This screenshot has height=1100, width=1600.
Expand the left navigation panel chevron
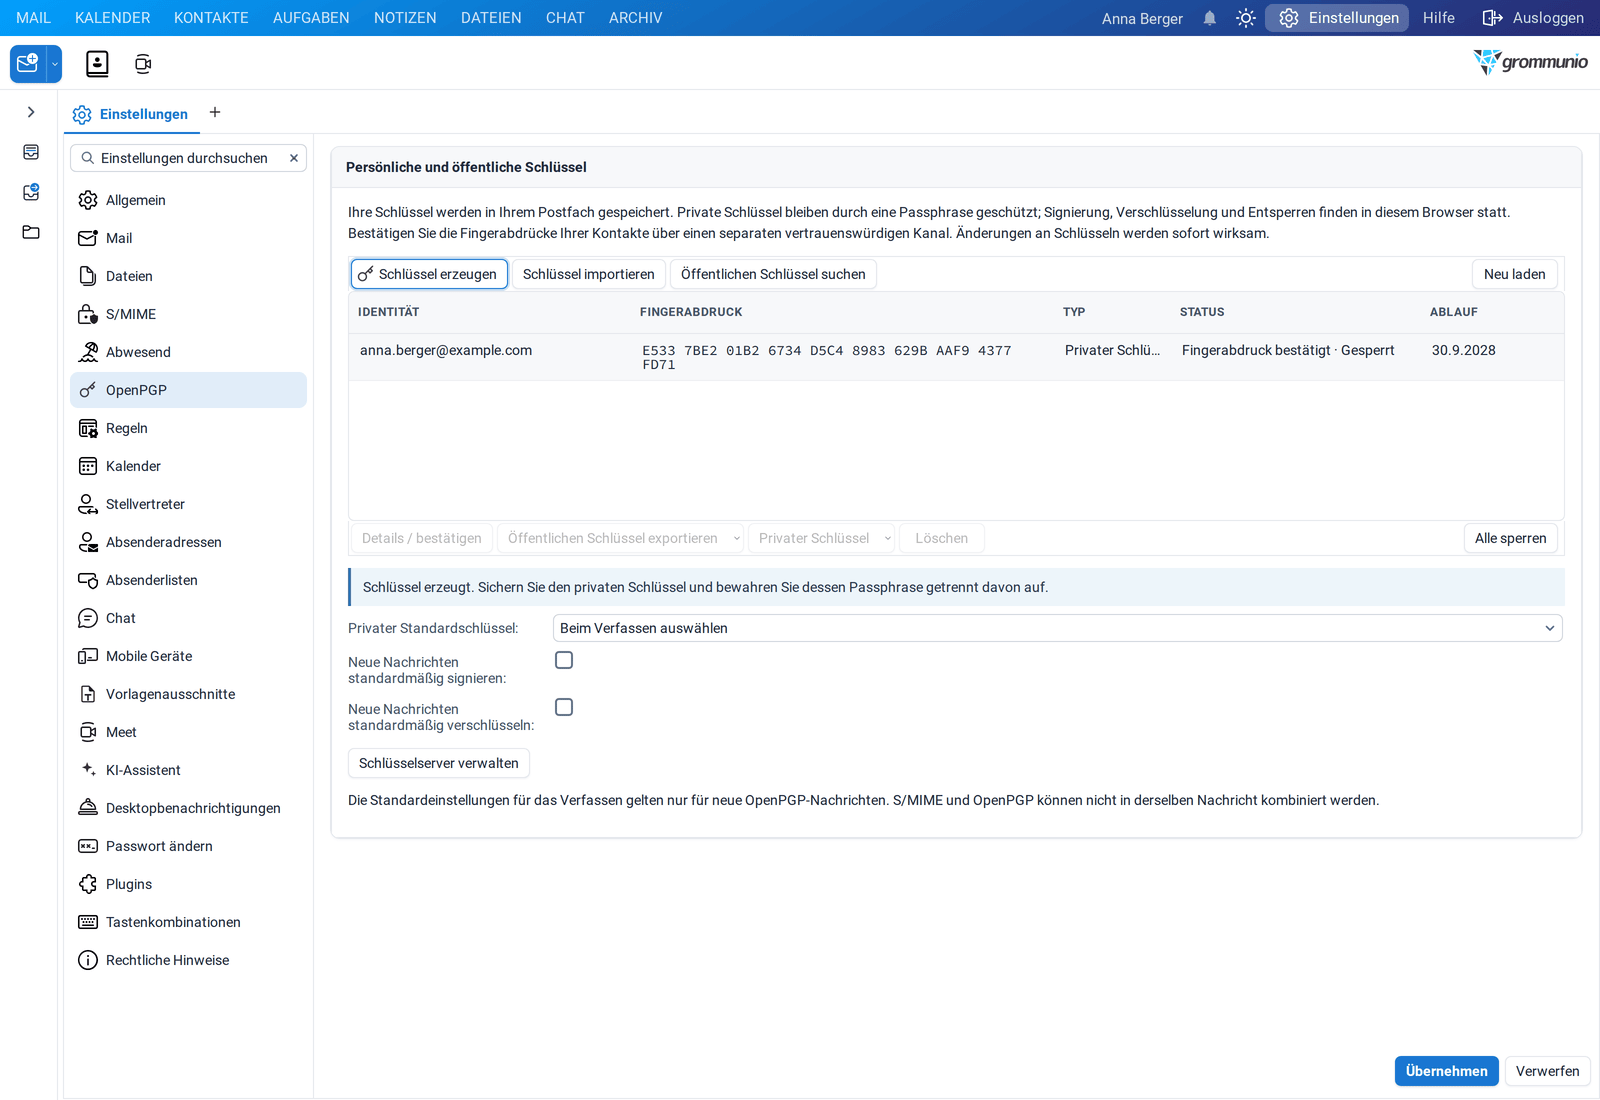click(31, 112)
